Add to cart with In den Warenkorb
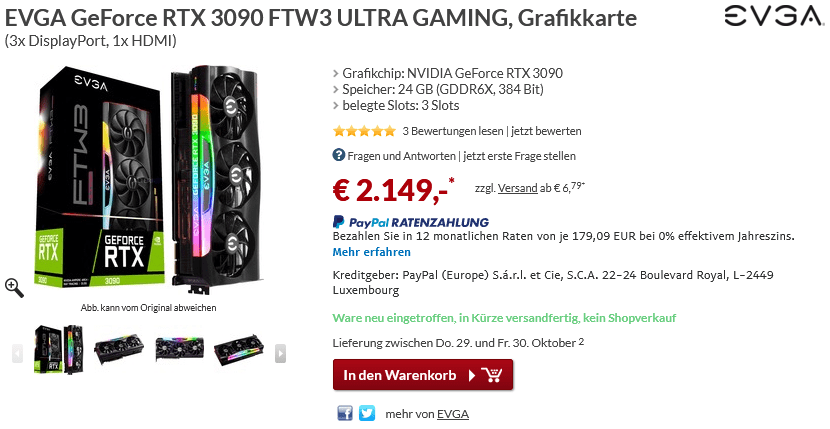This screenshot has height=429, width=830. pos(423,375)
